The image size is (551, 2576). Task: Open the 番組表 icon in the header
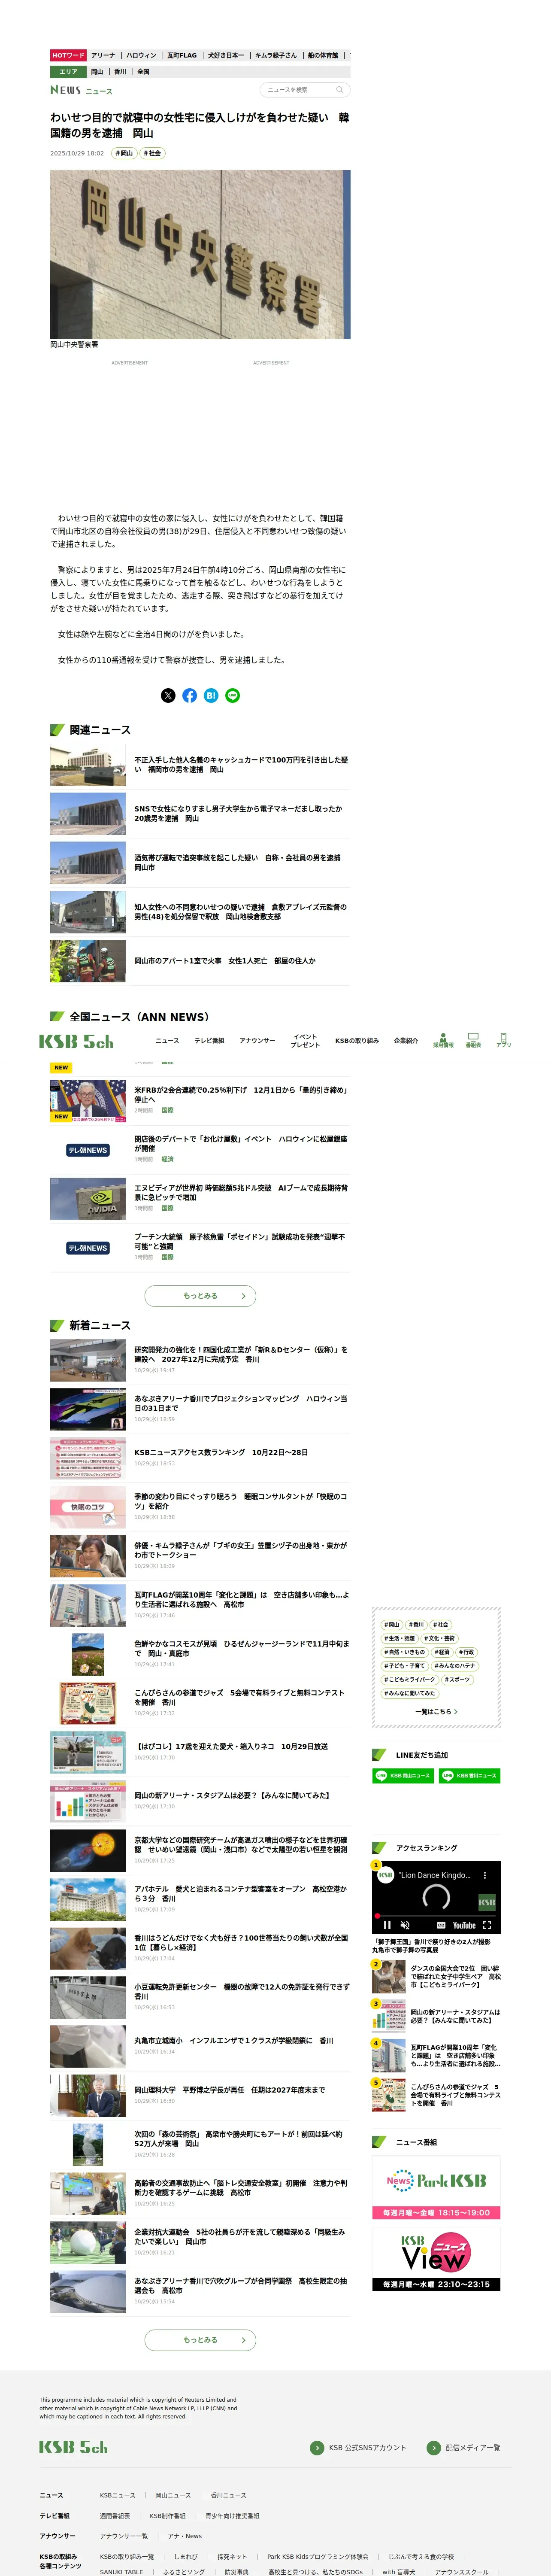tap(473, 1040)
